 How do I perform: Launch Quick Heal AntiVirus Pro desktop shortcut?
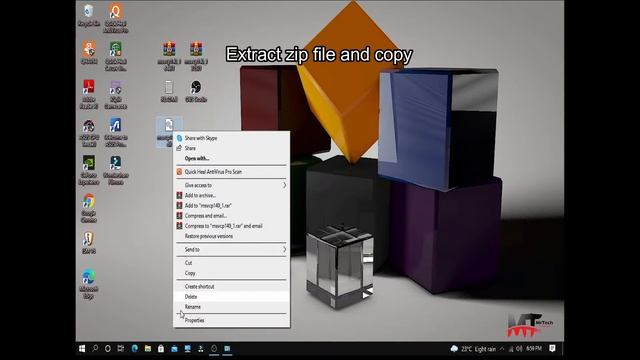[x=116, y=18]
